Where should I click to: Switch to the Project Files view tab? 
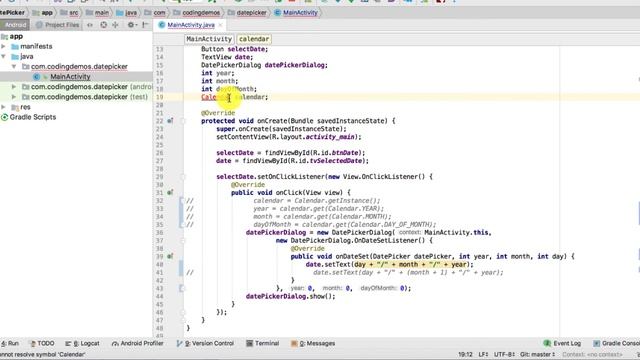pos(58,25)
